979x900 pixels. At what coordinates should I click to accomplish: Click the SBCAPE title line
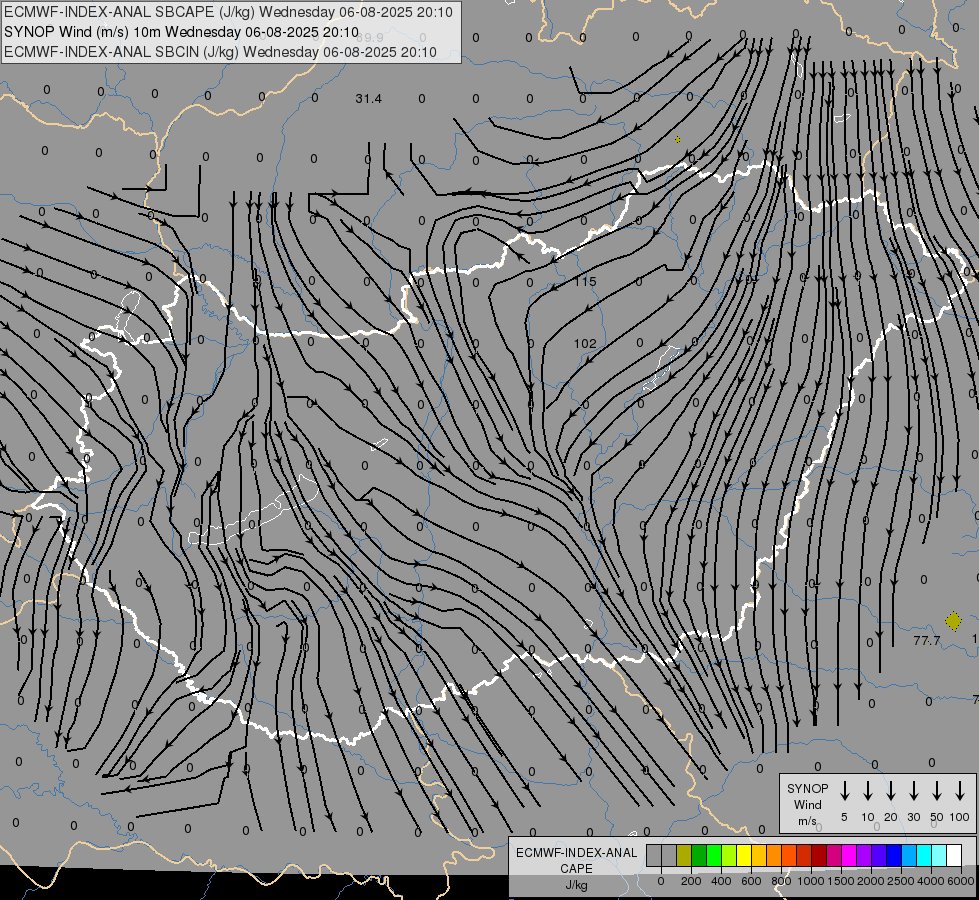click(x=228, y=12)
